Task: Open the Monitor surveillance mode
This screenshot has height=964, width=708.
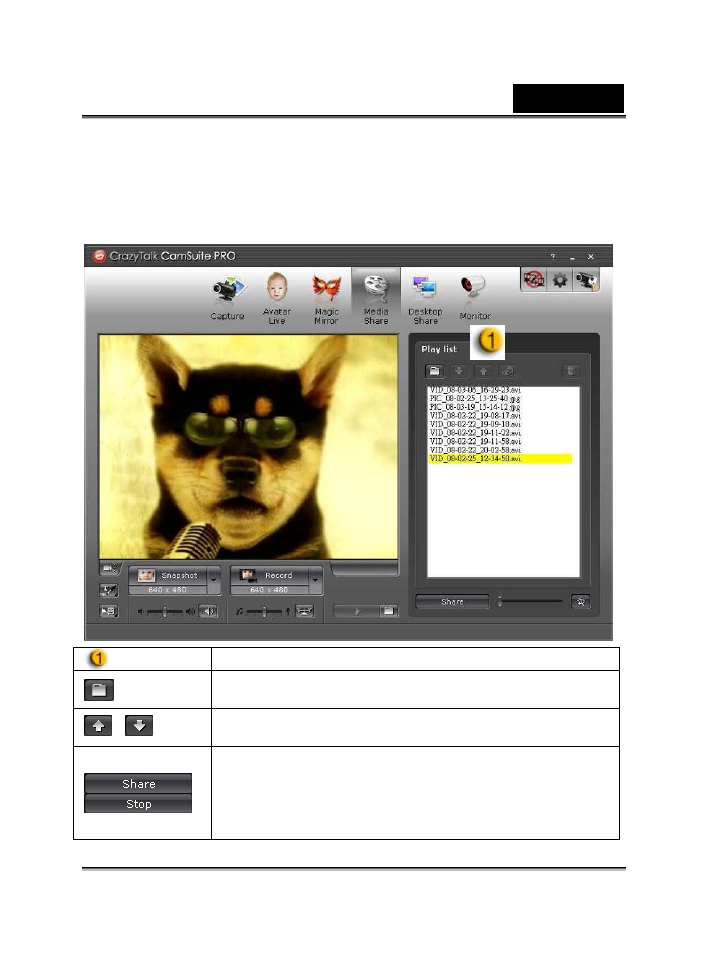Action: coord(475,297)
